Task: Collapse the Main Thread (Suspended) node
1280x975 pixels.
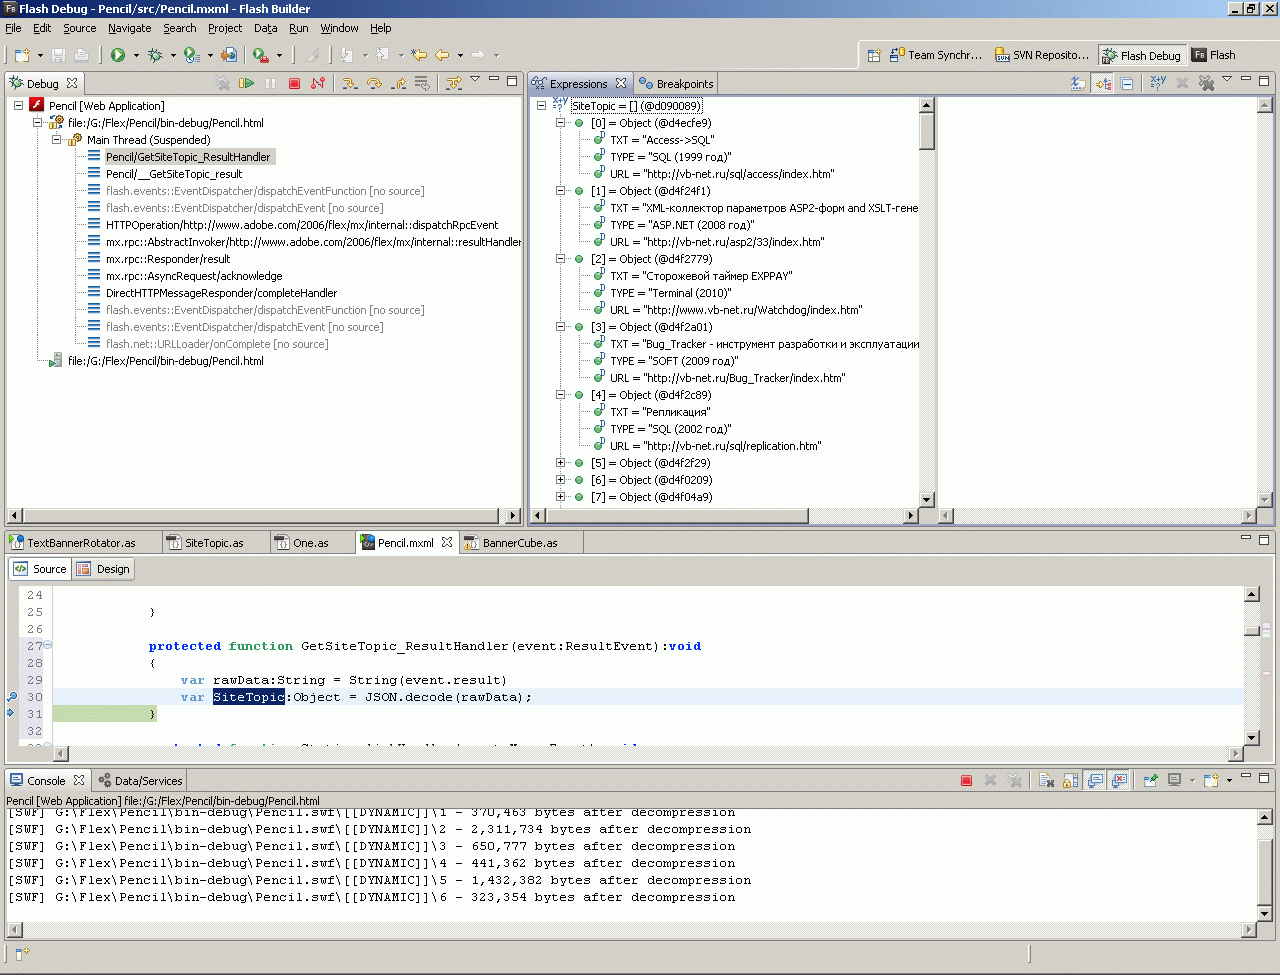Action: [x=57, y=139]
